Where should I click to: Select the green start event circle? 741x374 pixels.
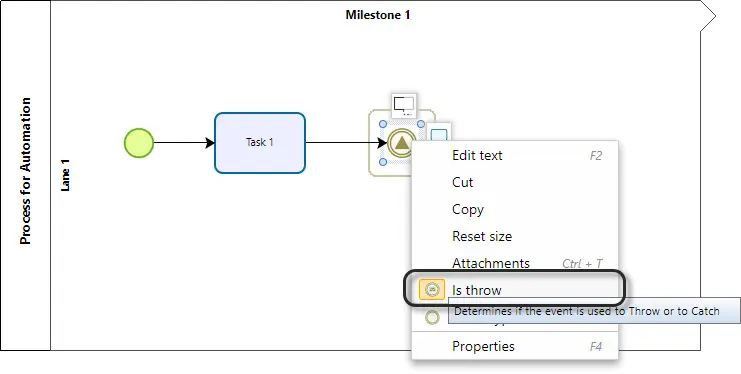coord(139,143)
